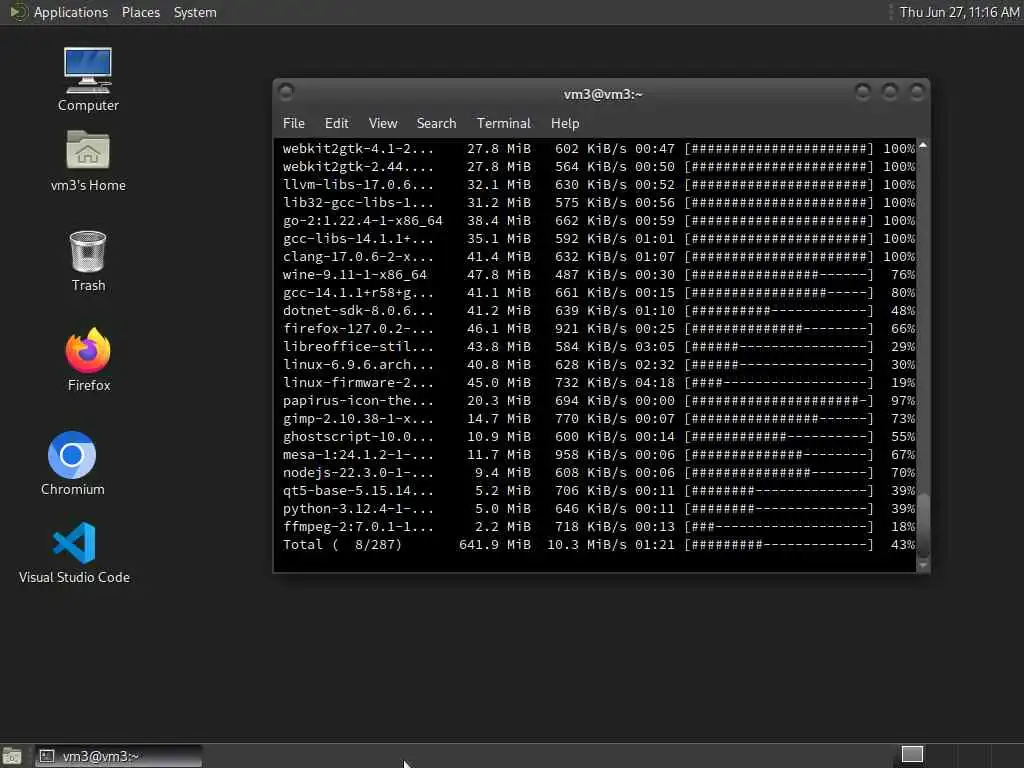The height and width of the screenshot is (768, 1024).
Task: Minimize the terminal window
Action: coord(863,92)
